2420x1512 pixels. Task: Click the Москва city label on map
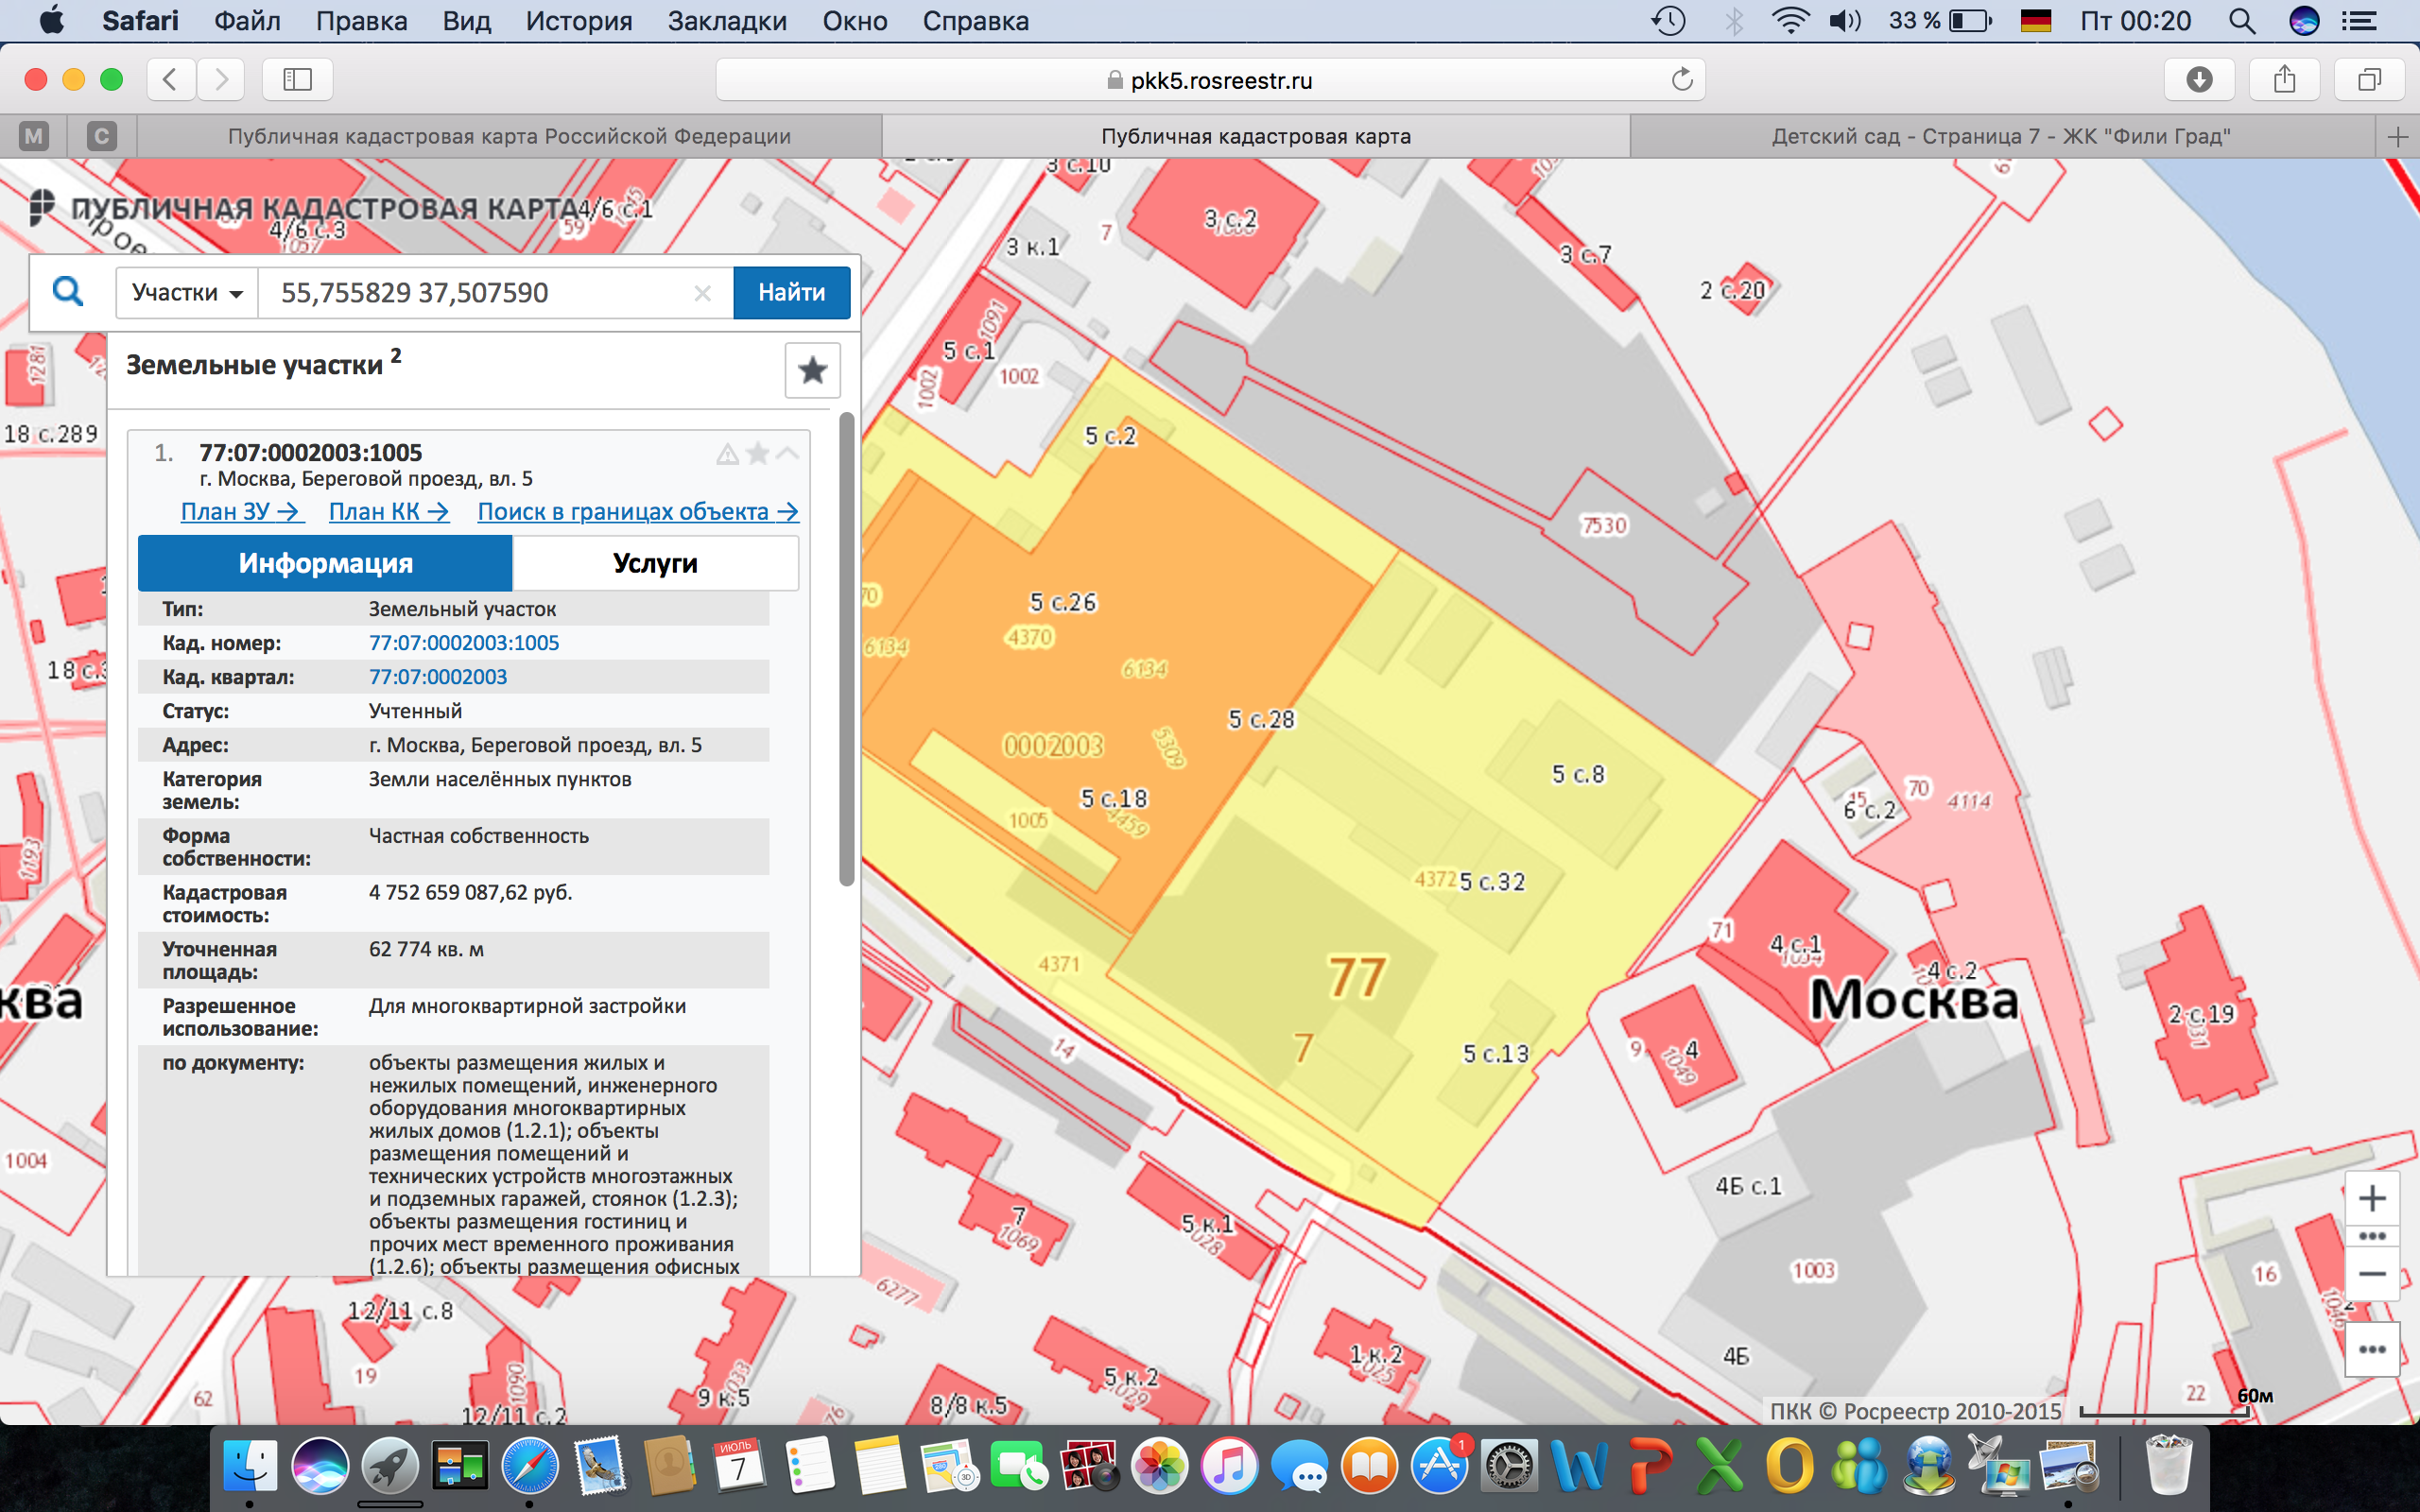[1914, 999]
